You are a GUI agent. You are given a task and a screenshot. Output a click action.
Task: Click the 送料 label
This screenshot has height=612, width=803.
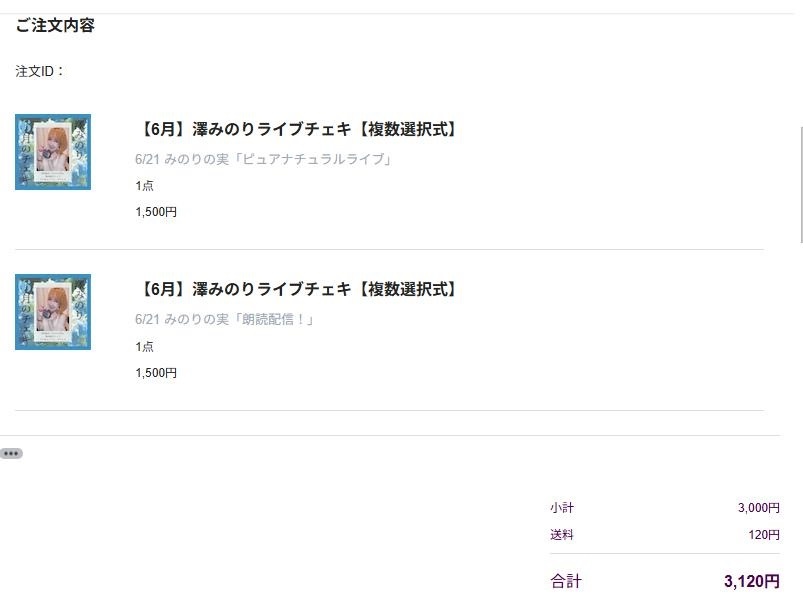click(x=562, y=535)
